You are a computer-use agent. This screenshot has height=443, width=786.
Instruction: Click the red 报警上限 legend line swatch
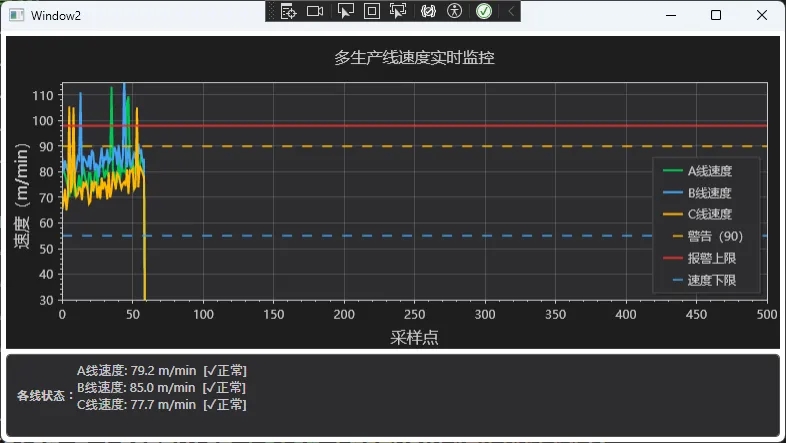pos(671,258)
